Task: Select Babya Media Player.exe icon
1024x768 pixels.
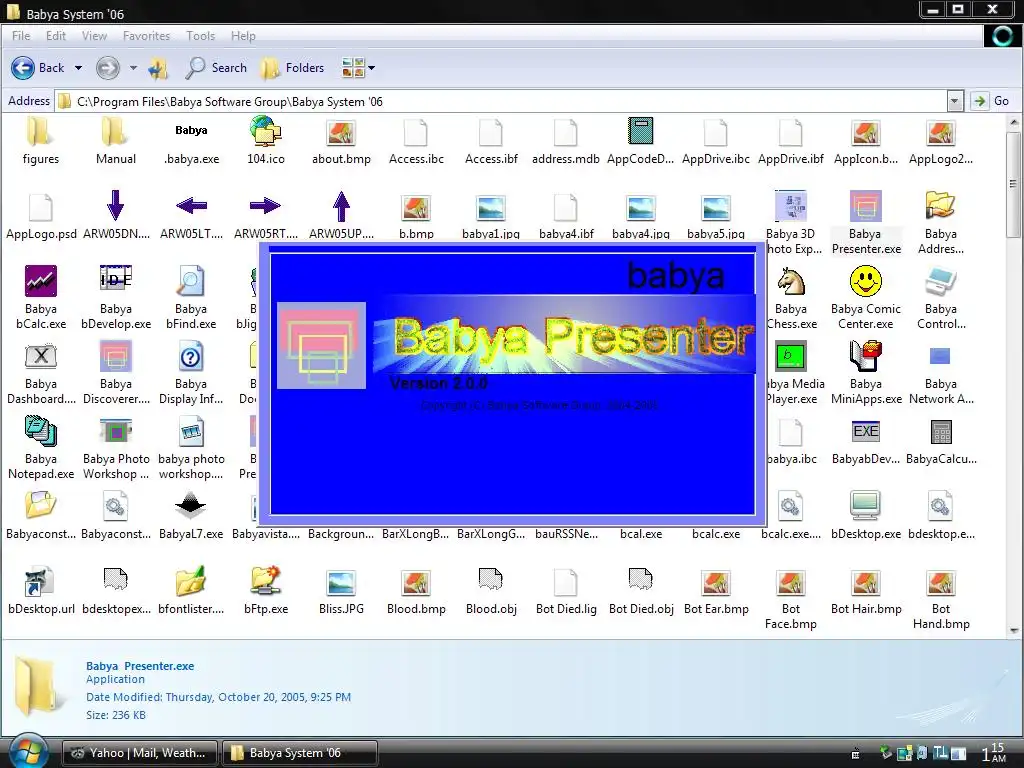Action: (x=791, y=357)
